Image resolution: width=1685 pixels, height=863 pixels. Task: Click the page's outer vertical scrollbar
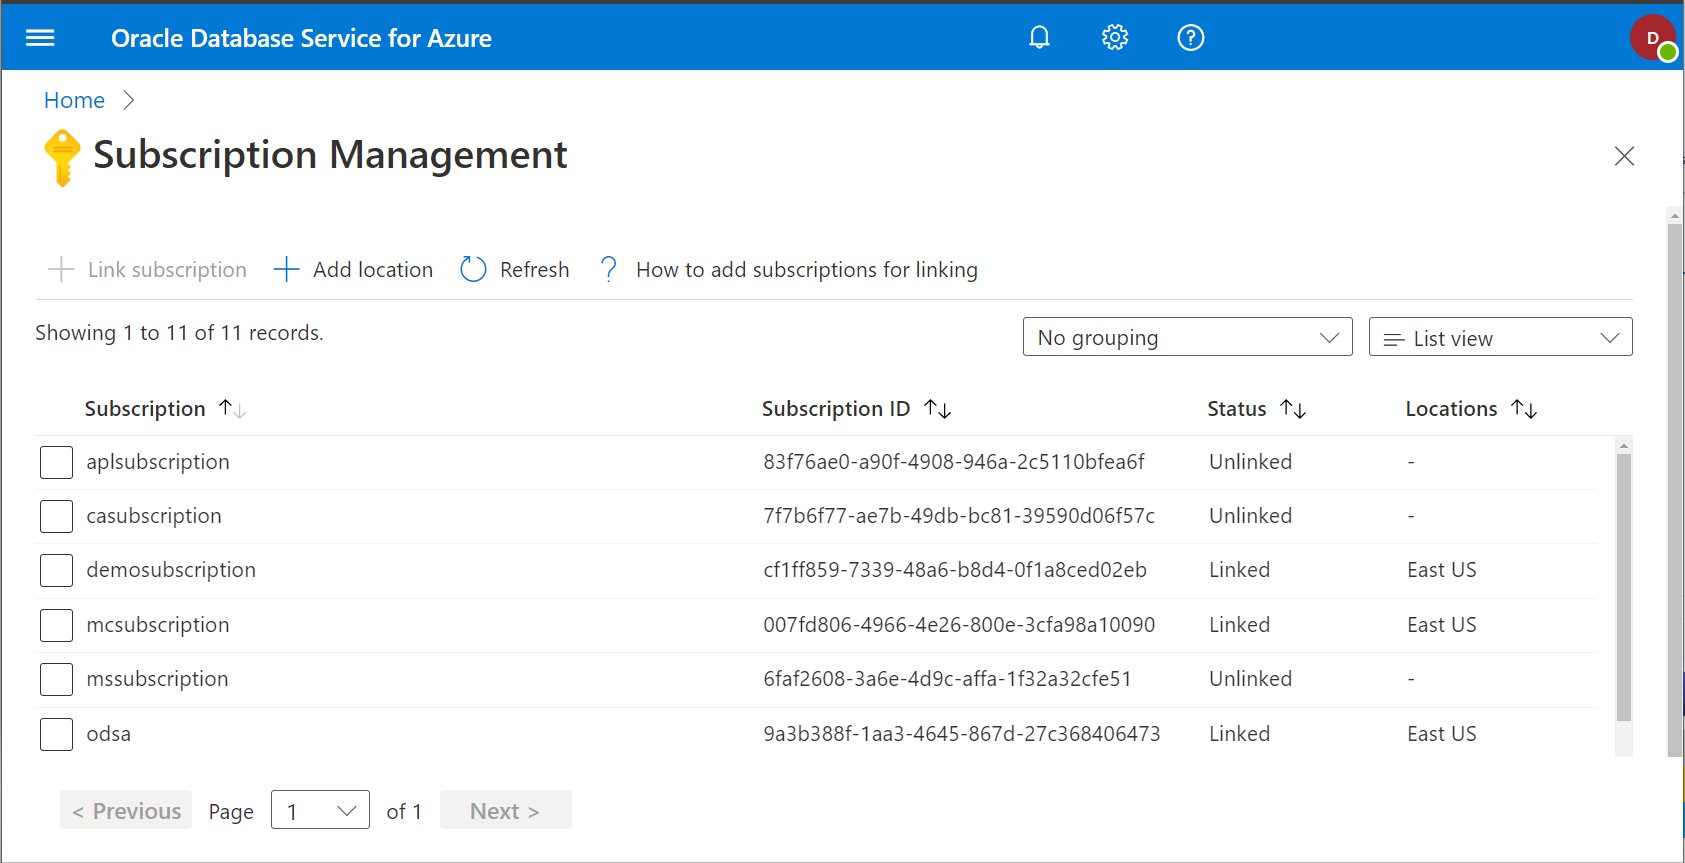pyautogui.click(x=1675, y=490)
